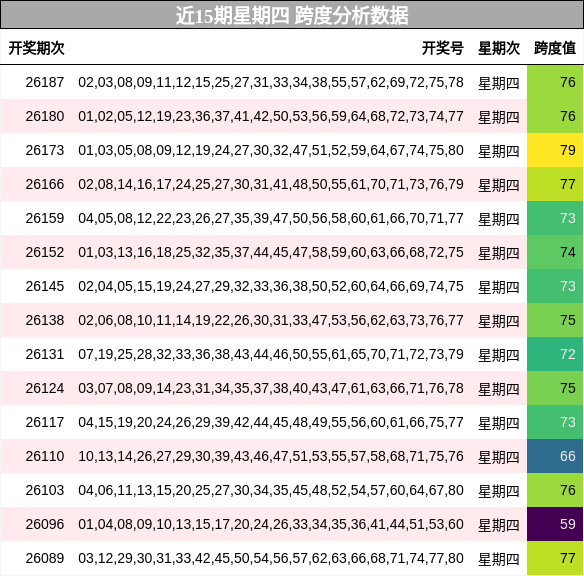This screenshot has height=576, width=584.
Task: Click the winning numbers of draw 26117
Action: 271,422
